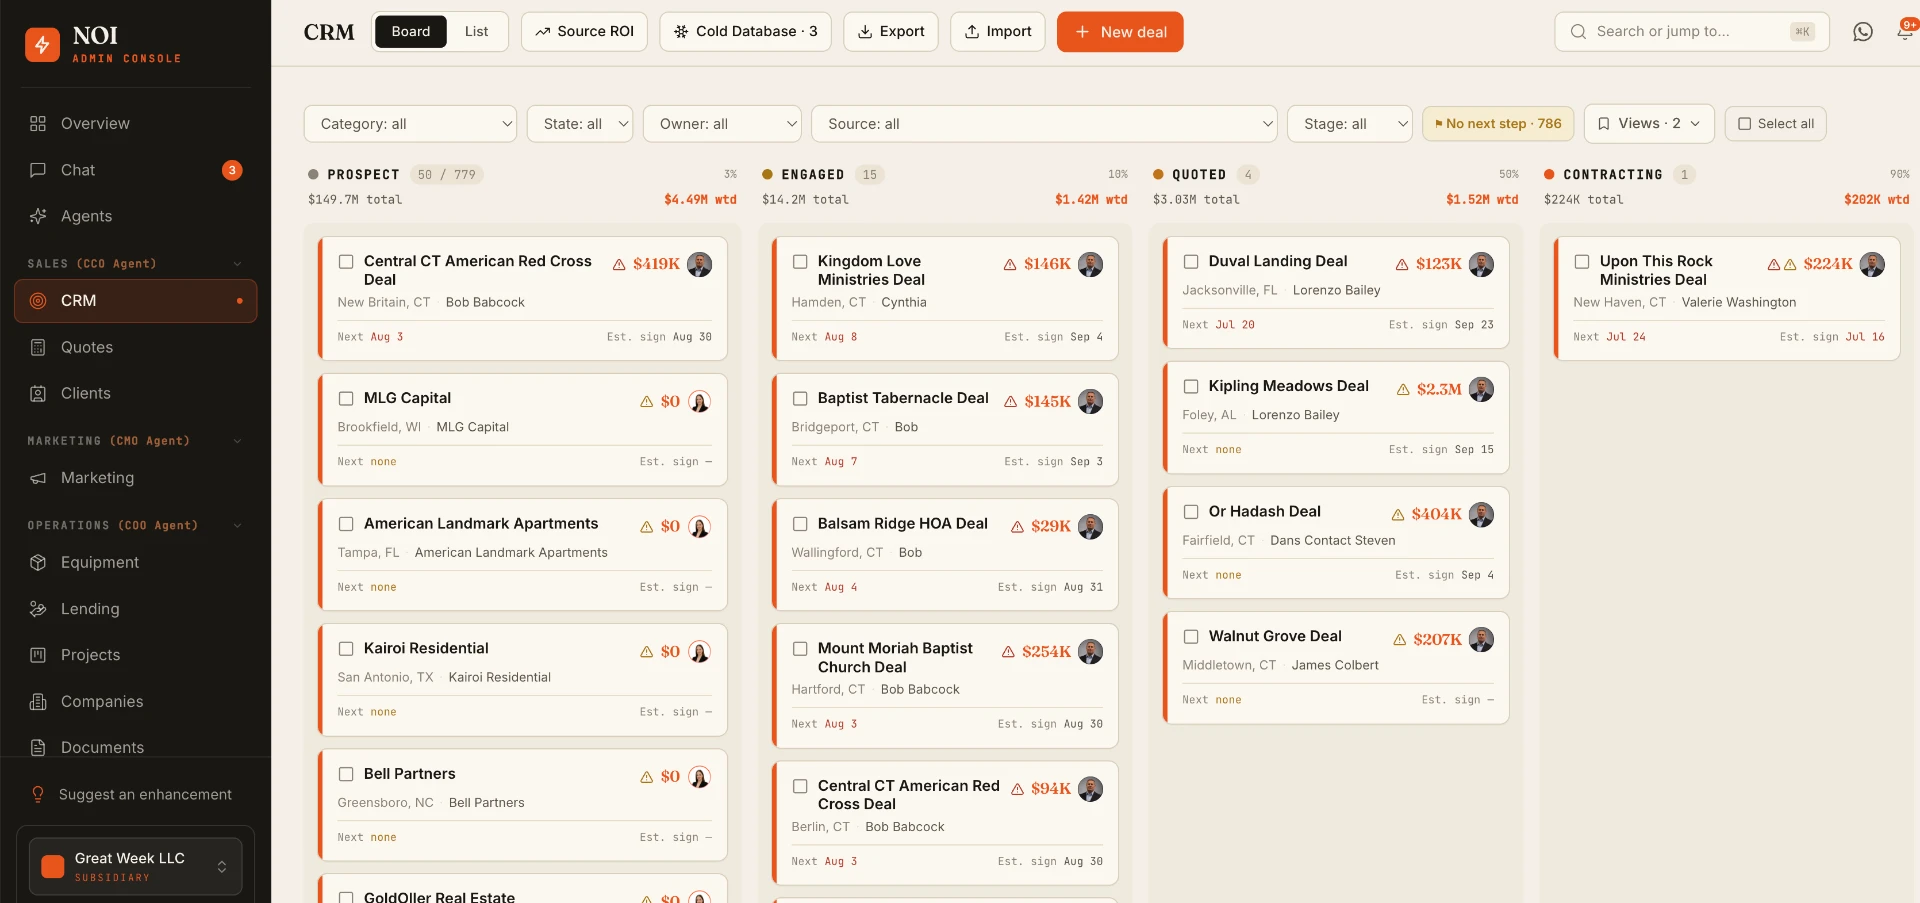
Task: Click owner avatar on Upon This Rock card
Action: [1872, 264]
